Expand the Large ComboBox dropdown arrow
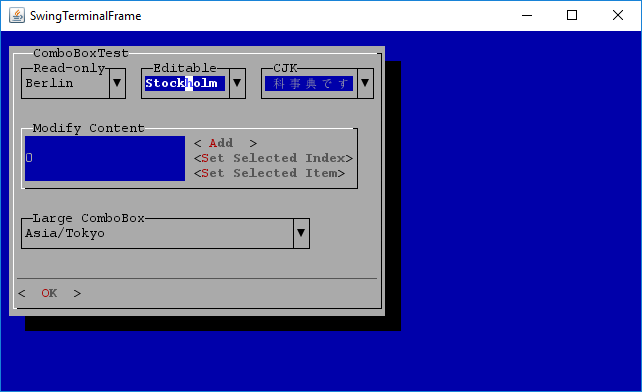This screenshot has width=642, height=392. tap(301, 233)
